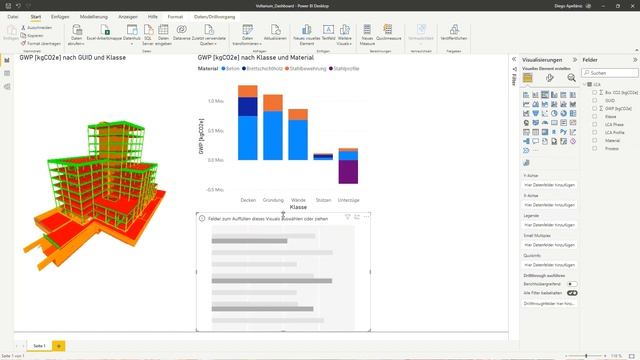This screenshot has width=640, height=360.
Task: Open the Datei menu
Action: [13, 17]
